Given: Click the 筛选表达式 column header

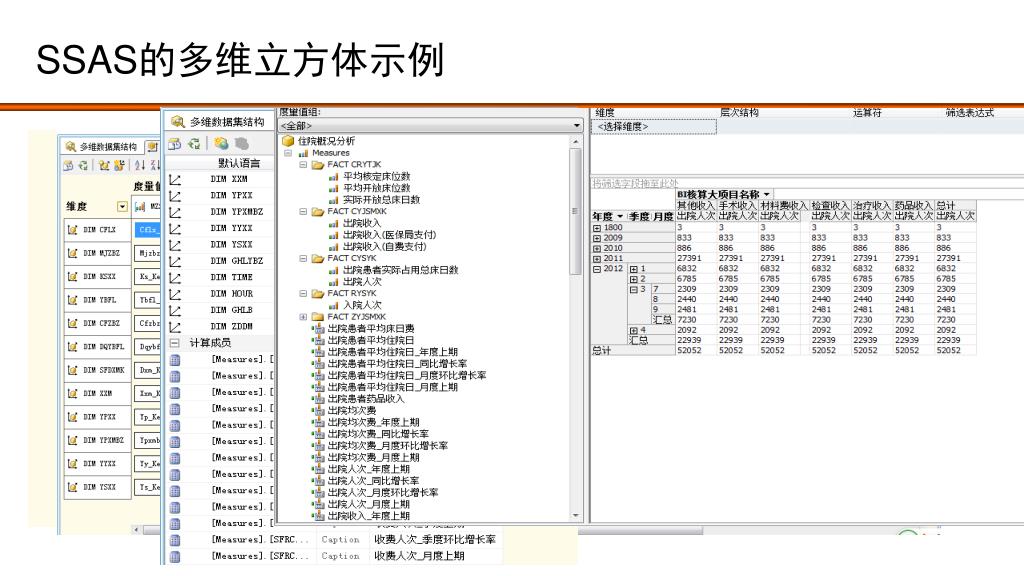Looking at the screenshot, I should click(x=969, y=112).
